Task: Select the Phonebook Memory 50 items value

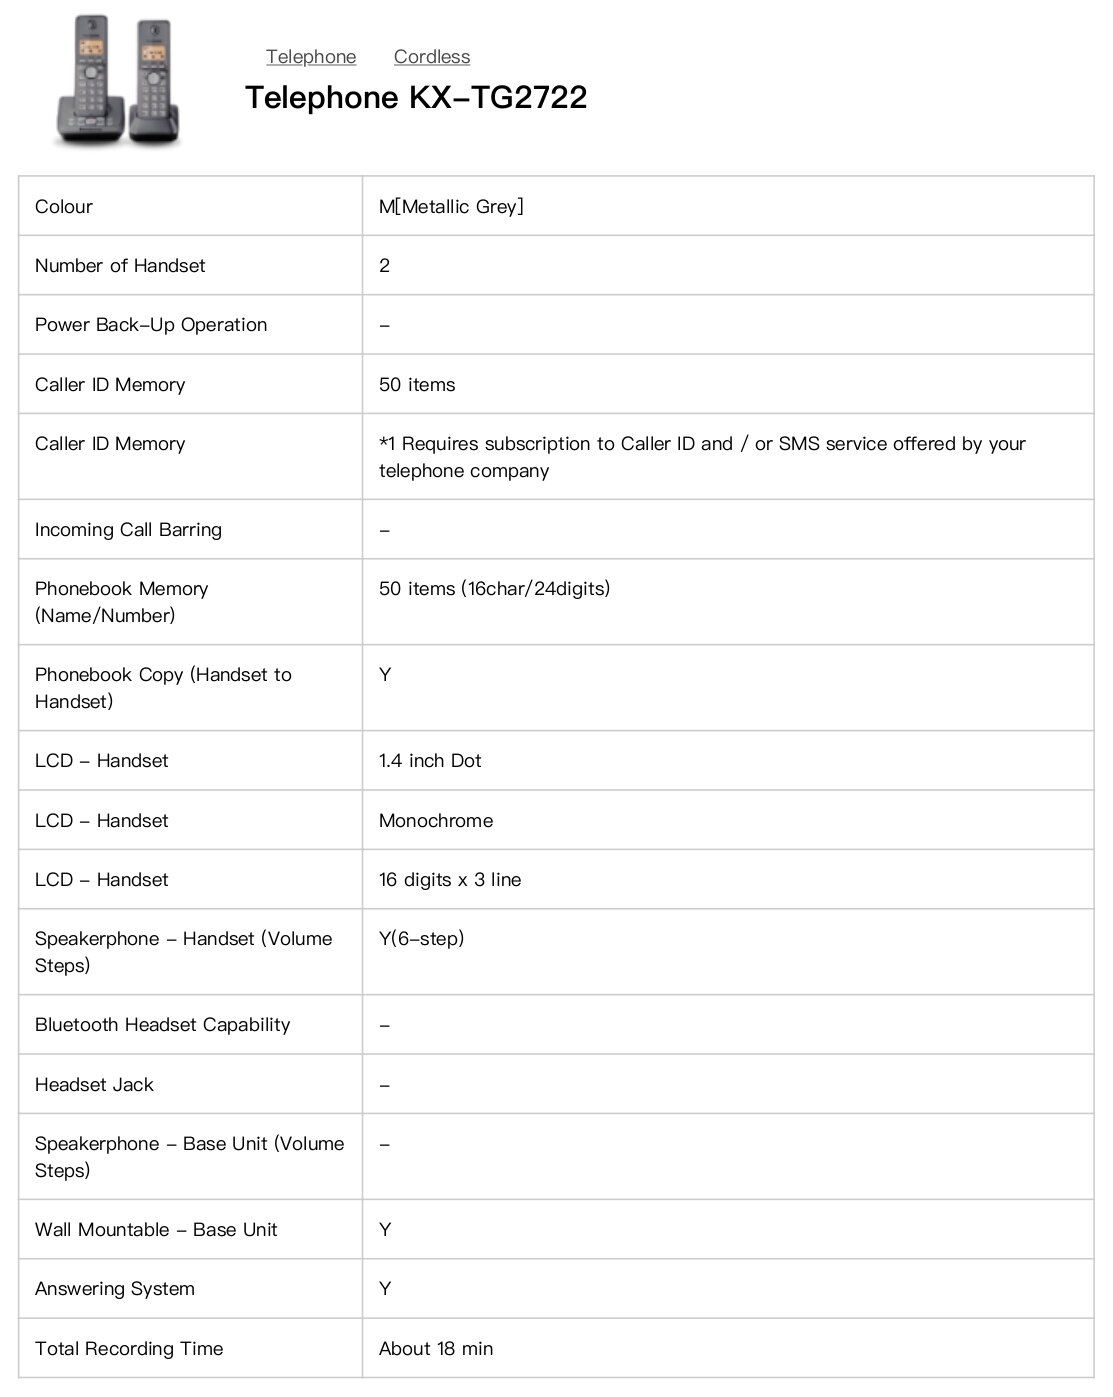Action: click(x=494, y=589)
